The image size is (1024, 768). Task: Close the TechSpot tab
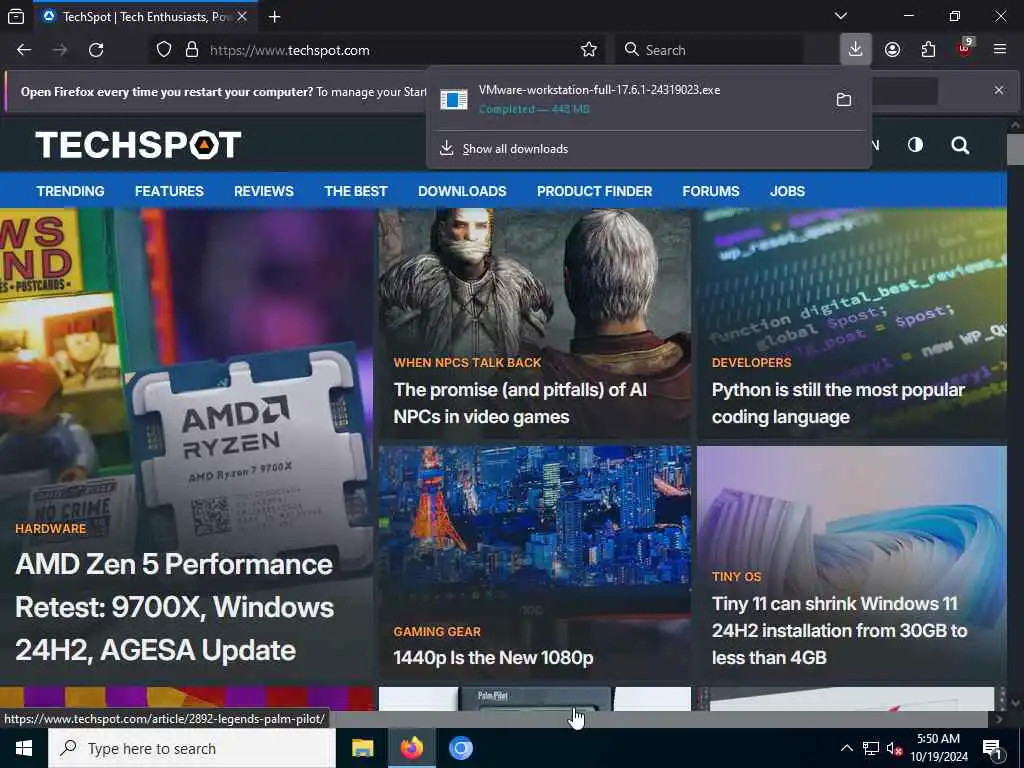[x=242, y=17]
